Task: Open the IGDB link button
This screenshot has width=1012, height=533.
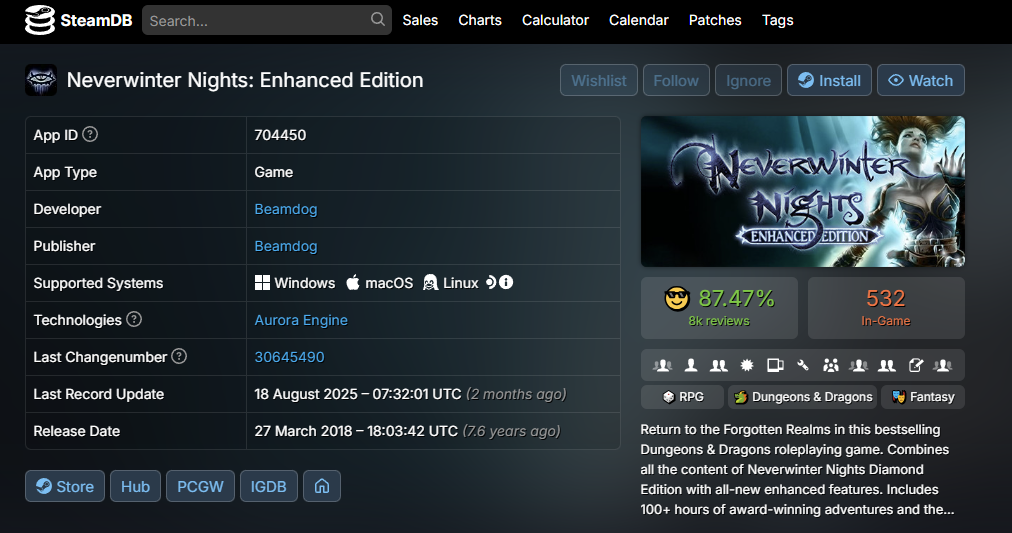Action: (x=268, y=486)
